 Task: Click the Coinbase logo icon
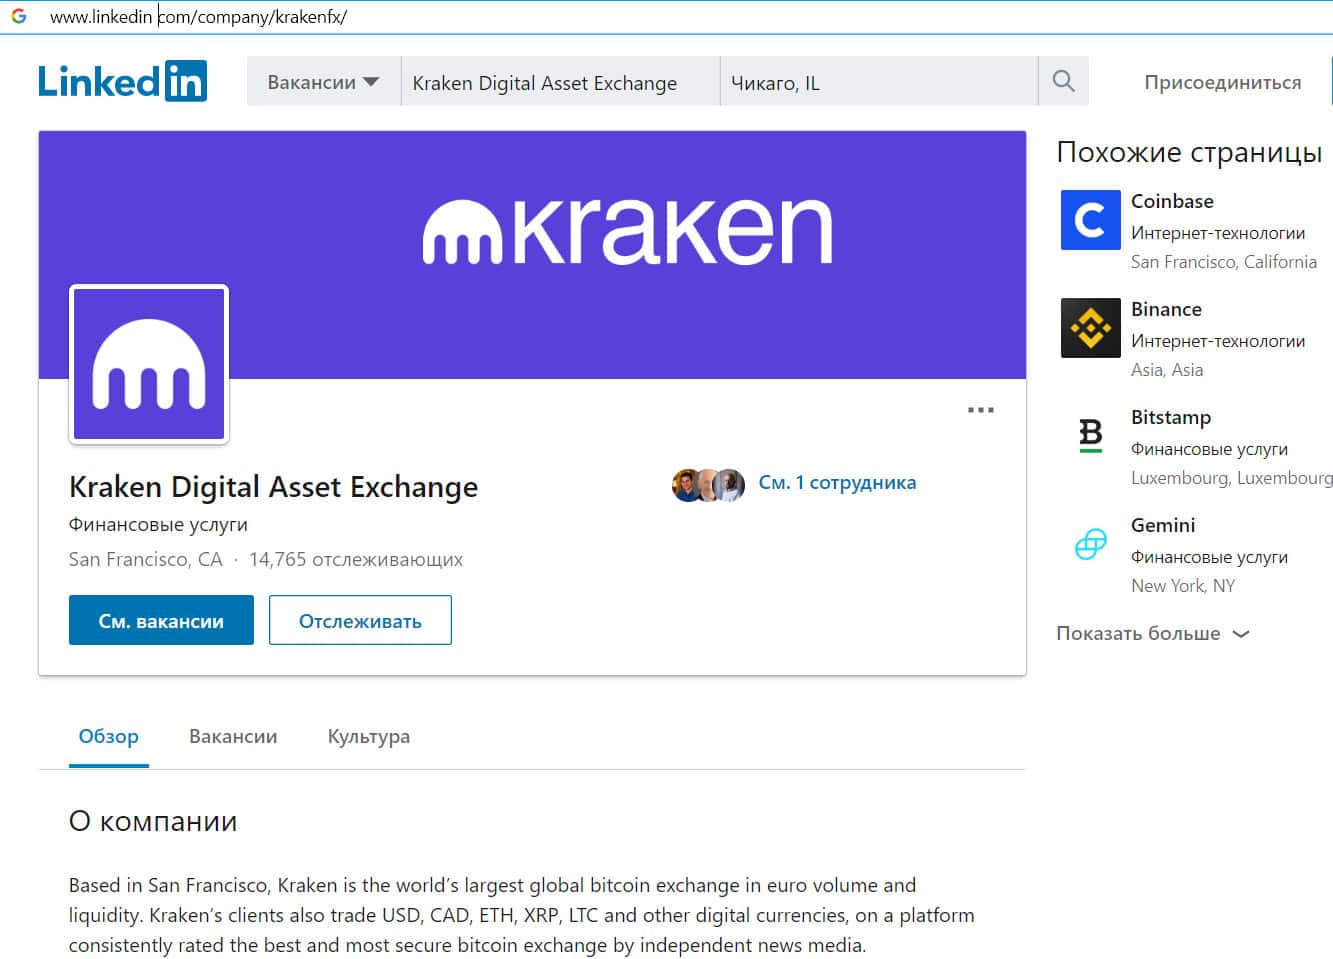click(x=1090, y=219)
